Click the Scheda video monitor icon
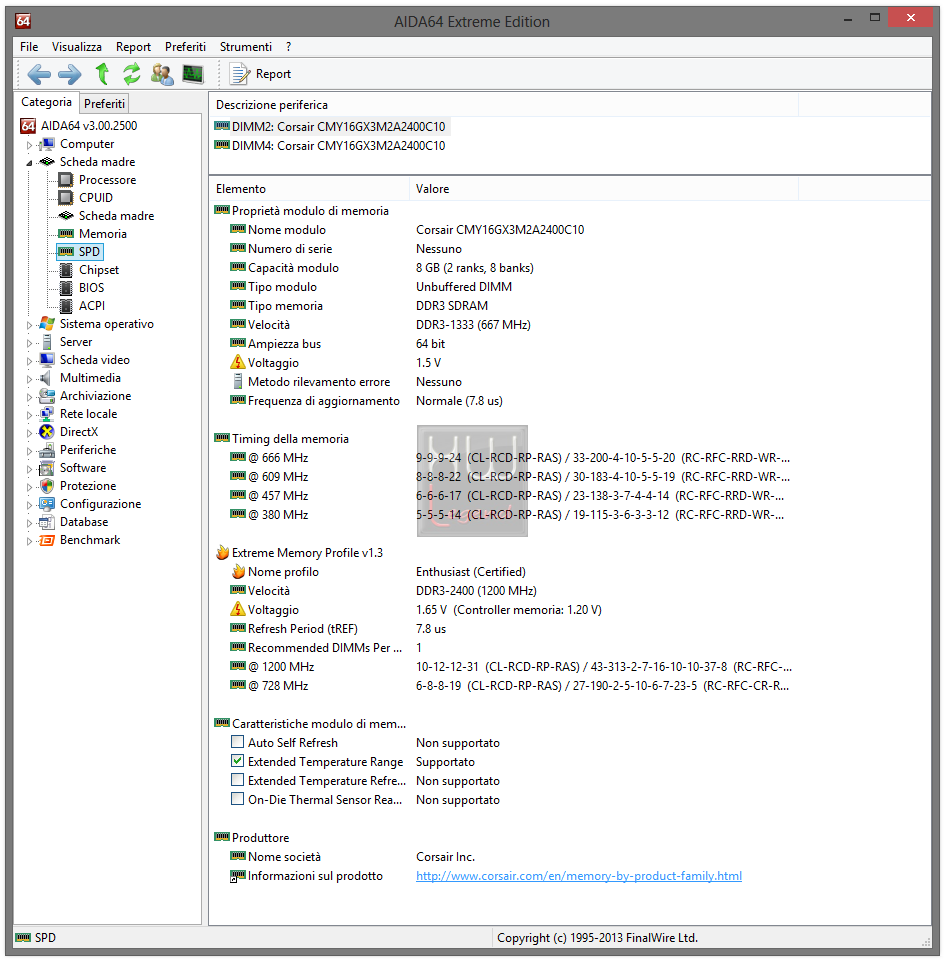The width and height of the screenshot is (946, 962). tap(47, 360)
